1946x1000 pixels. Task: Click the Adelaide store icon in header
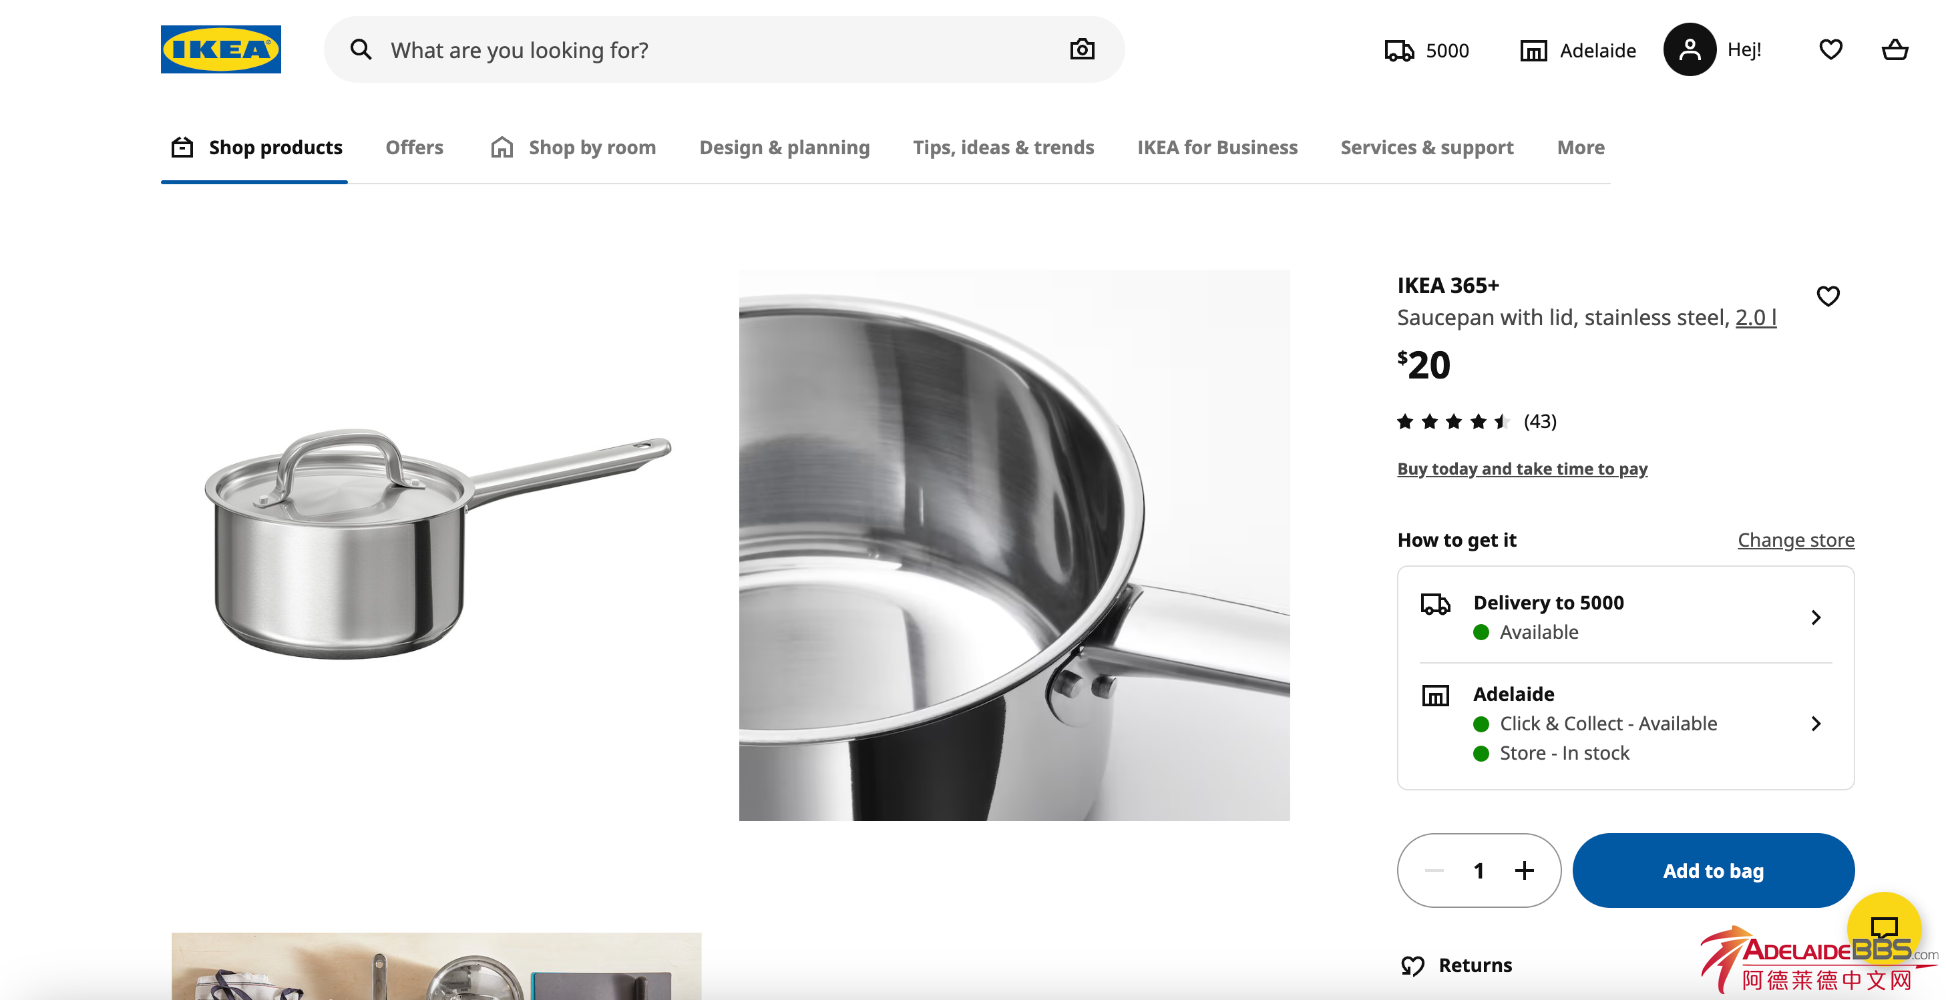[x=1533, y=51]
